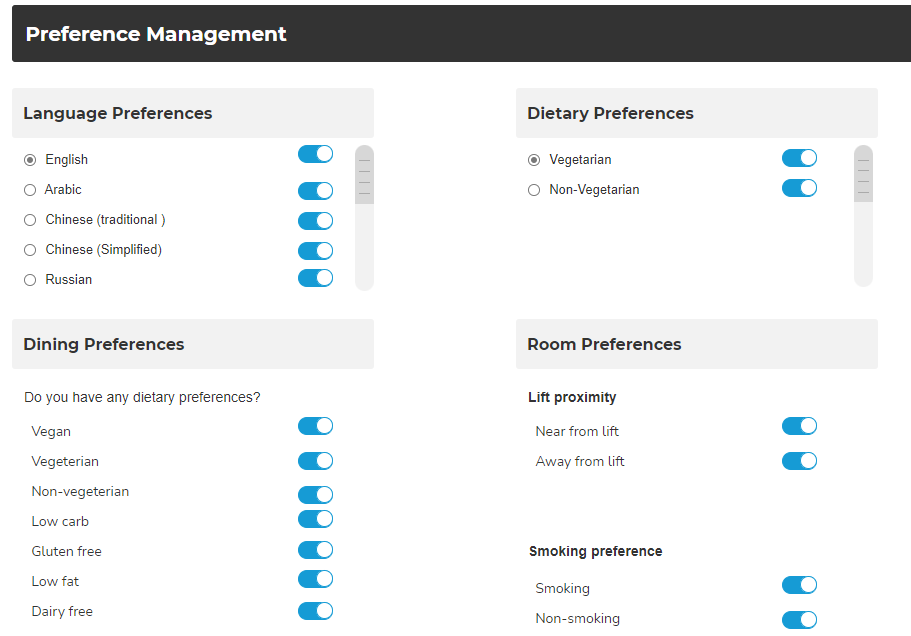Toggle the Low carb dining switch
Viewport: 911px width, 636px height.
tap(315, 519)
